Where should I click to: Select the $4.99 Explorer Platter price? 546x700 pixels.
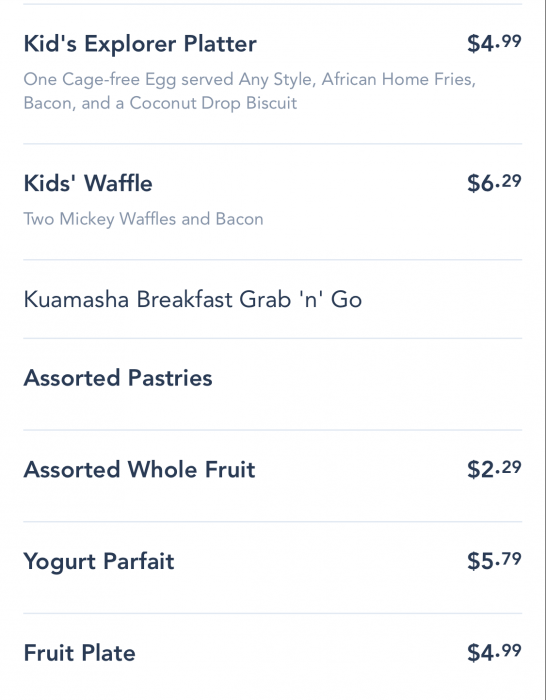(x=494, y=43)
